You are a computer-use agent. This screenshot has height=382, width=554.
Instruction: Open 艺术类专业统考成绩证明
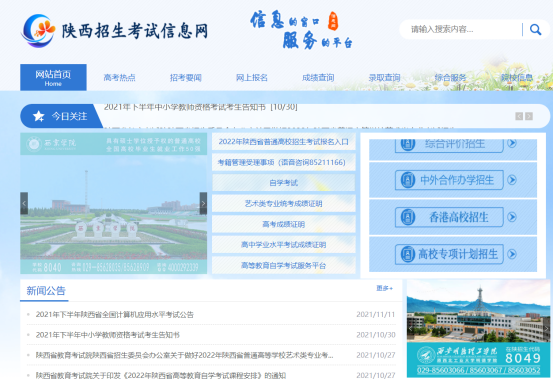tap(284, 204)
